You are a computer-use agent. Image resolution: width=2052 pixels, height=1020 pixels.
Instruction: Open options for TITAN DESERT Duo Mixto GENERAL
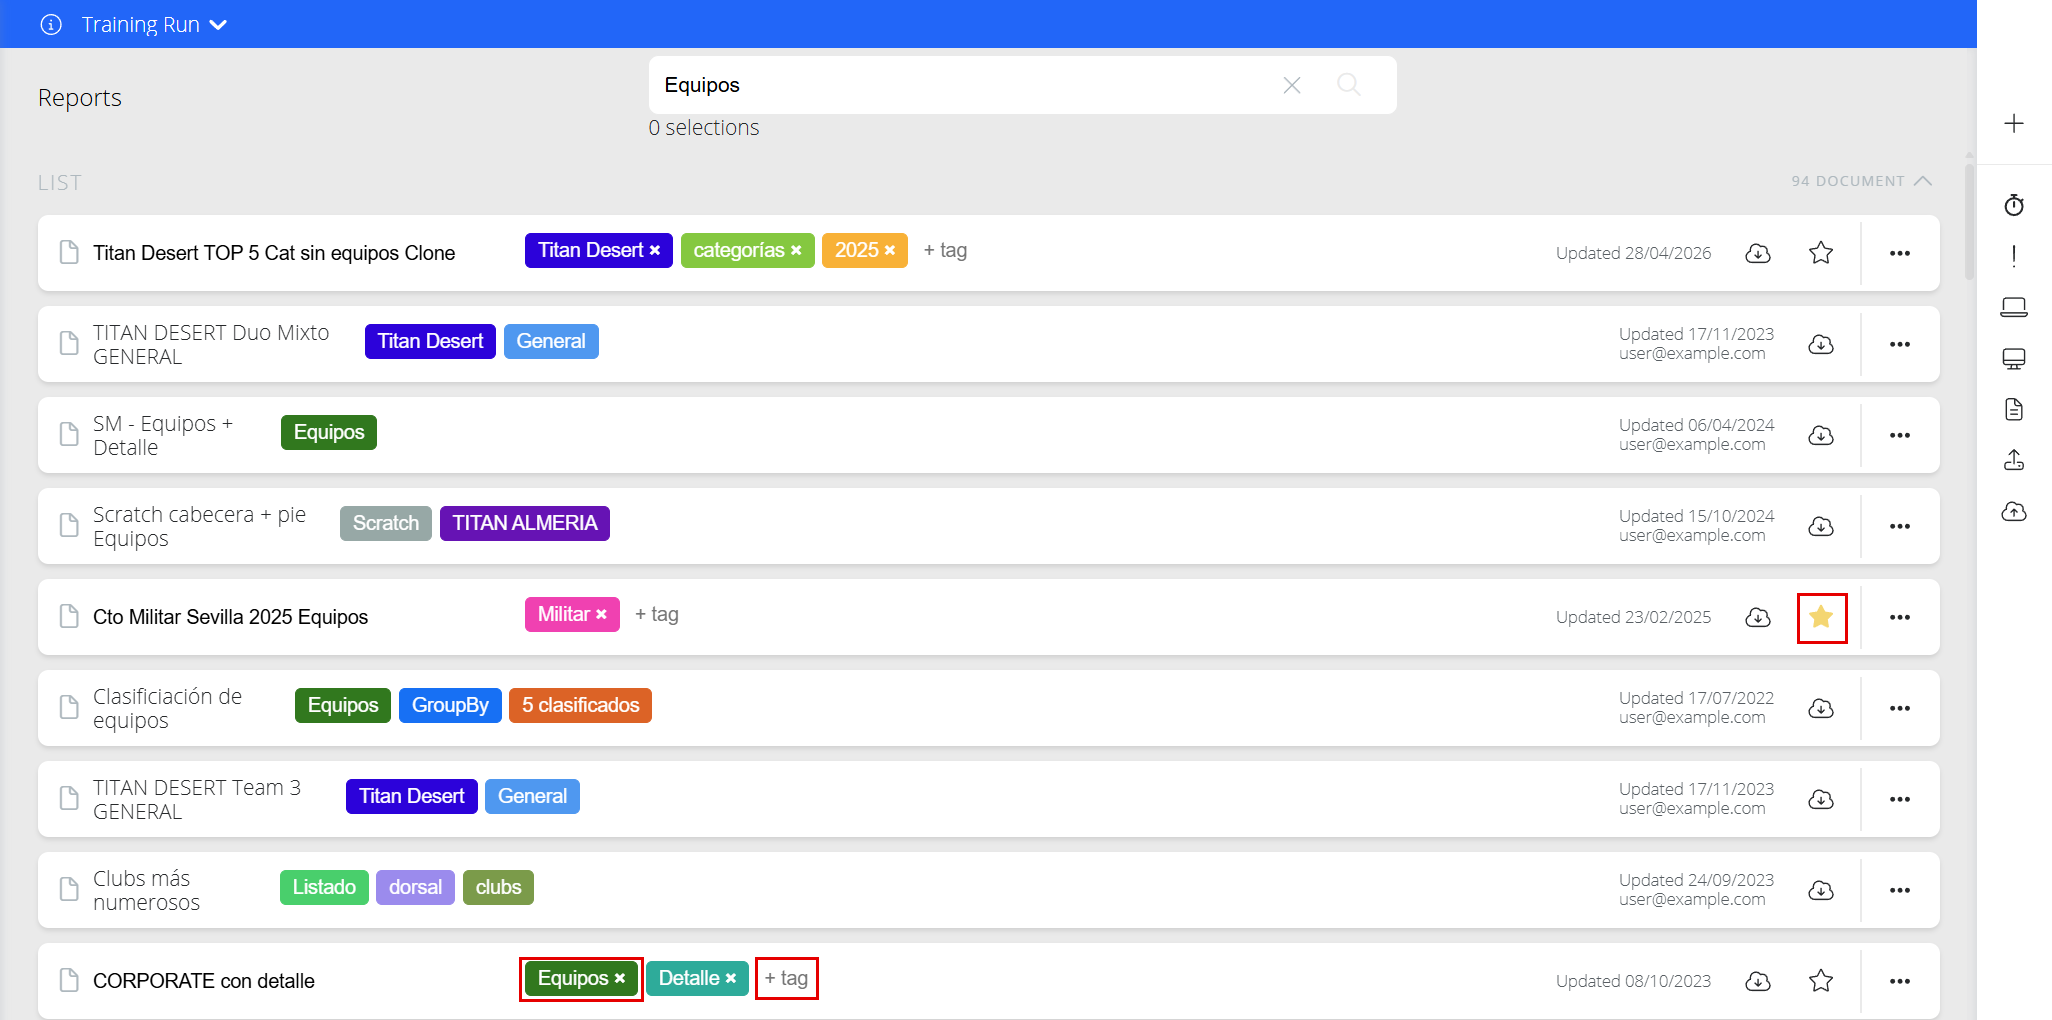1900,344
